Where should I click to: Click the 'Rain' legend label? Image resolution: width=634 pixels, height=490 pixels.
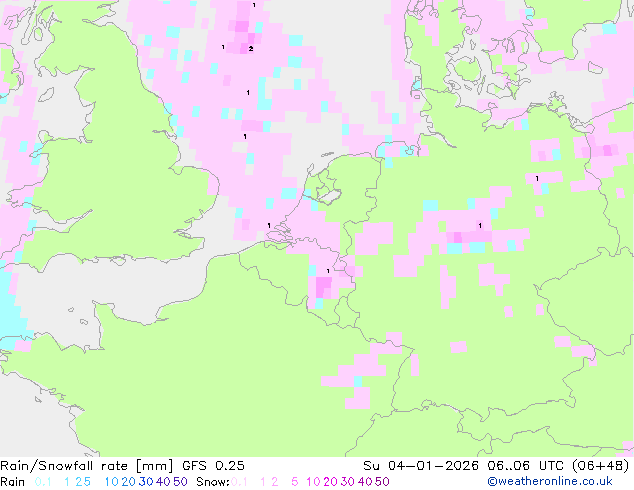pyautogui.click(x=12, y=482)
